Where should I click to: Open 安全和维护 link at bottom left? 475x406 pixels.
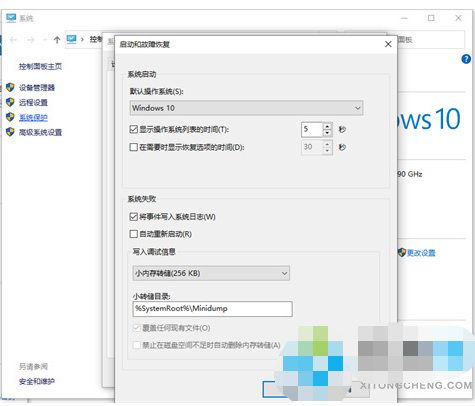pyautogui.click(x=37, y=381)
